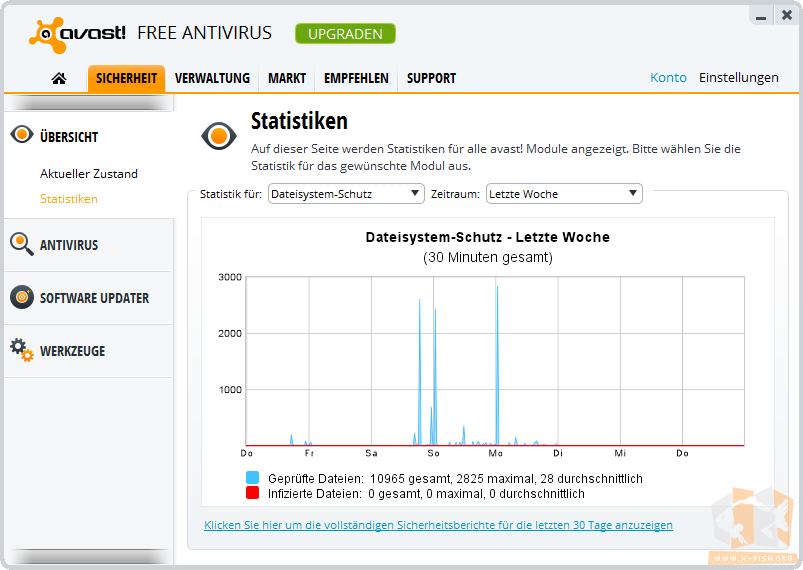Screen dimensions: 803x570
Task: Go to the home screen icon
Action: pyautogui.click(x=59, y=78)
